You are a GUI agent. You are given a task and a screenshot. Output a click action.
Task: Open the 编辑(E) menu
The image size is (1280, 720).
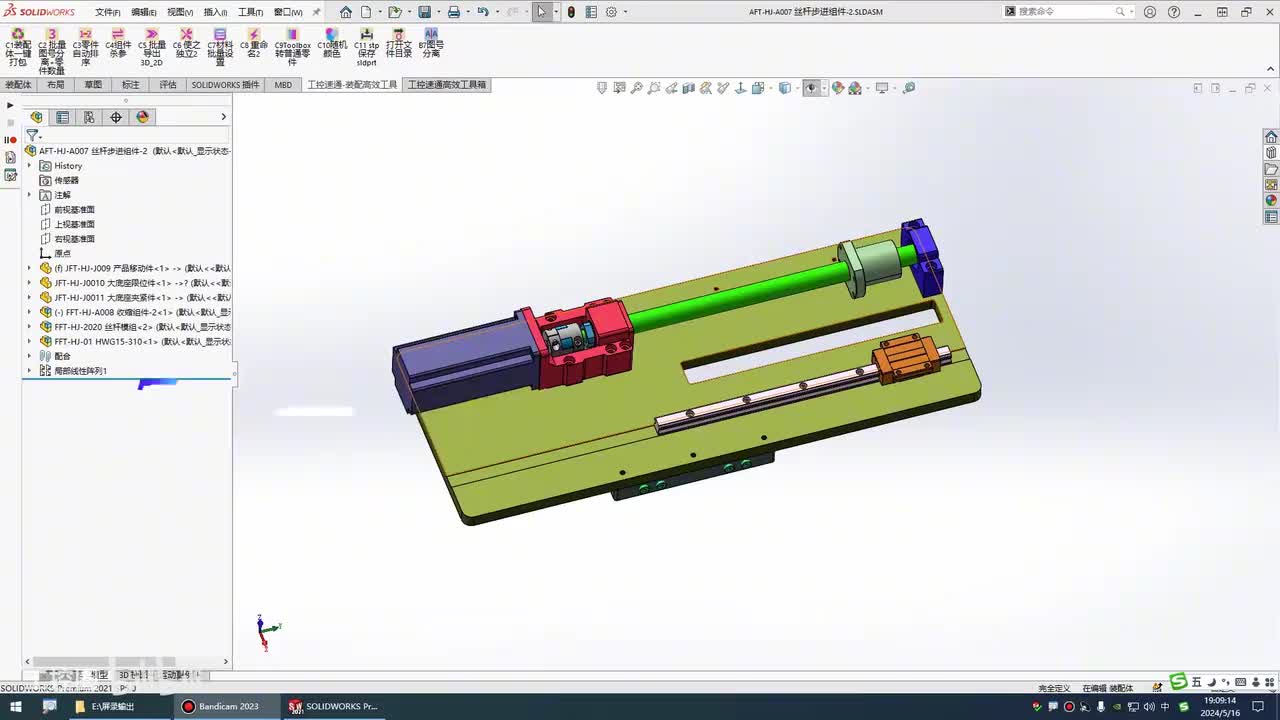pos(144,12)
